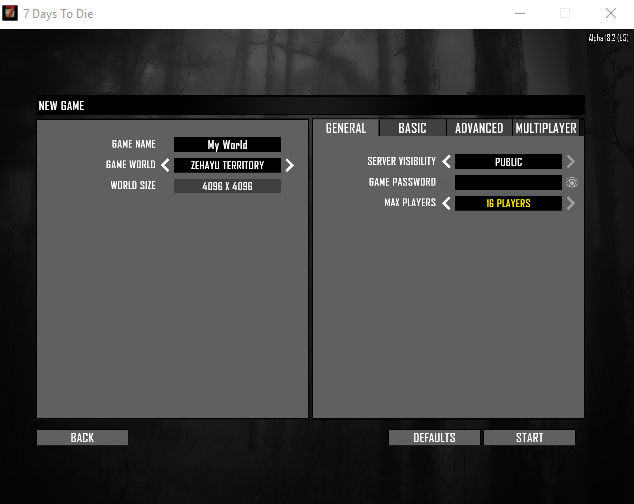Screen dimensions: 634x504
Task: Click the Game Password field
Action: pyautogui.click(x=508, y=182)
